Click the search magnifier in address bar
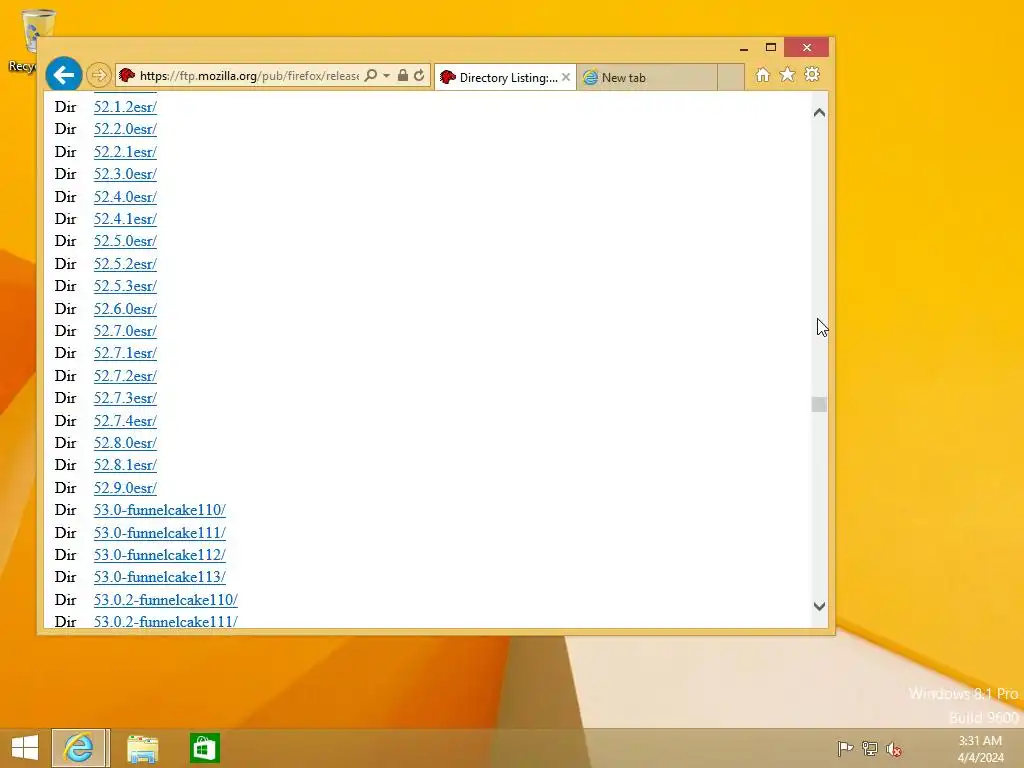This screenshot has width=1024, height=768. tap(371, 76)
